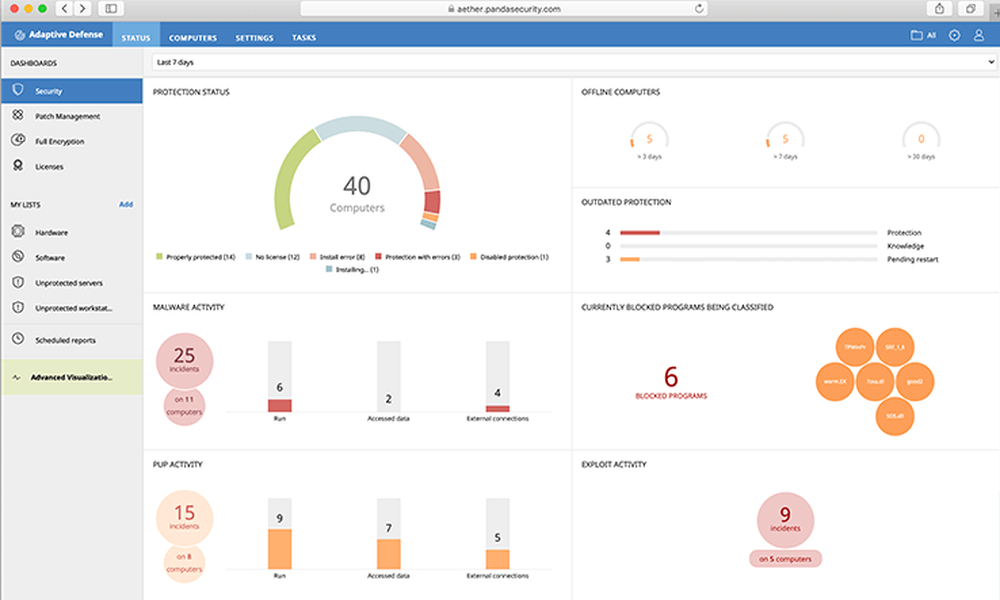Open the Licenses ribbon icon
Screen dimensions: 1000x600
coord(18,165)
